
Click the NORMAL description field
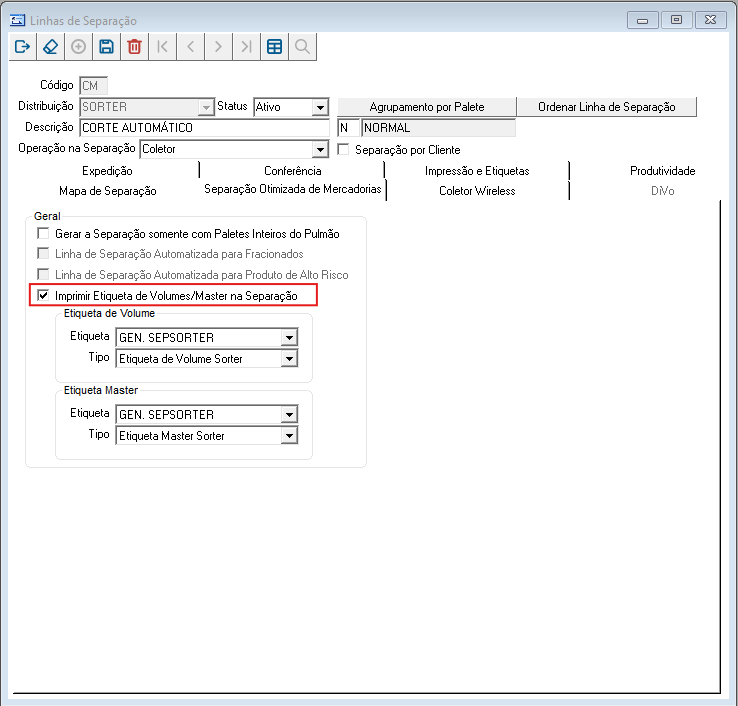[438, 128]
